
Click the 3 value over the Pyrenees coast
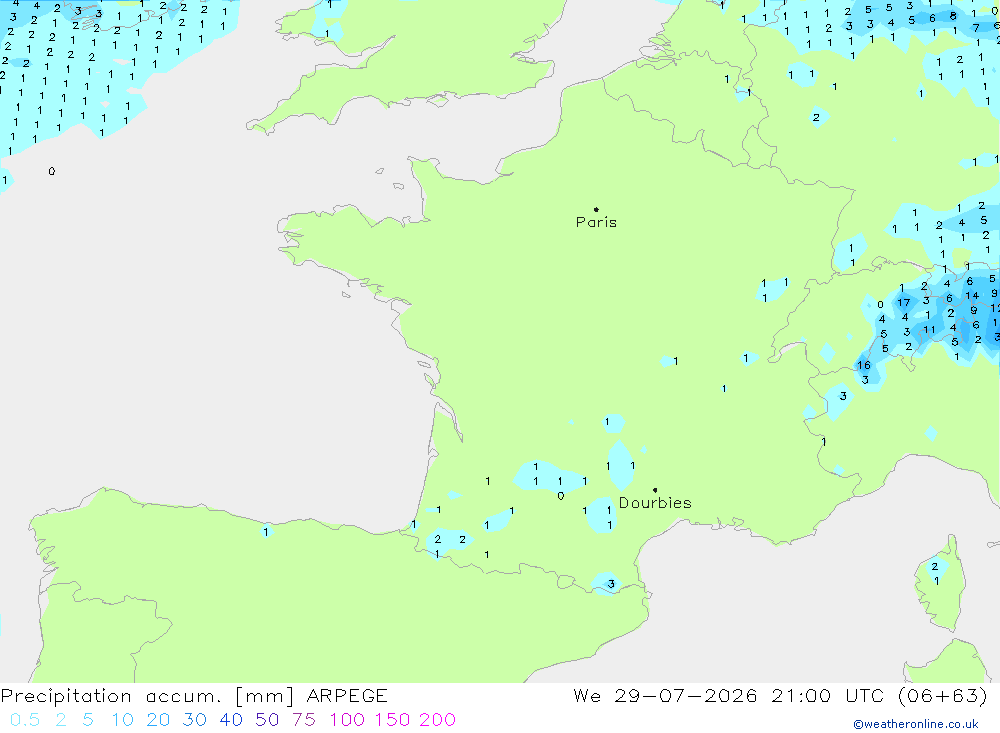[x=611, y=584]
